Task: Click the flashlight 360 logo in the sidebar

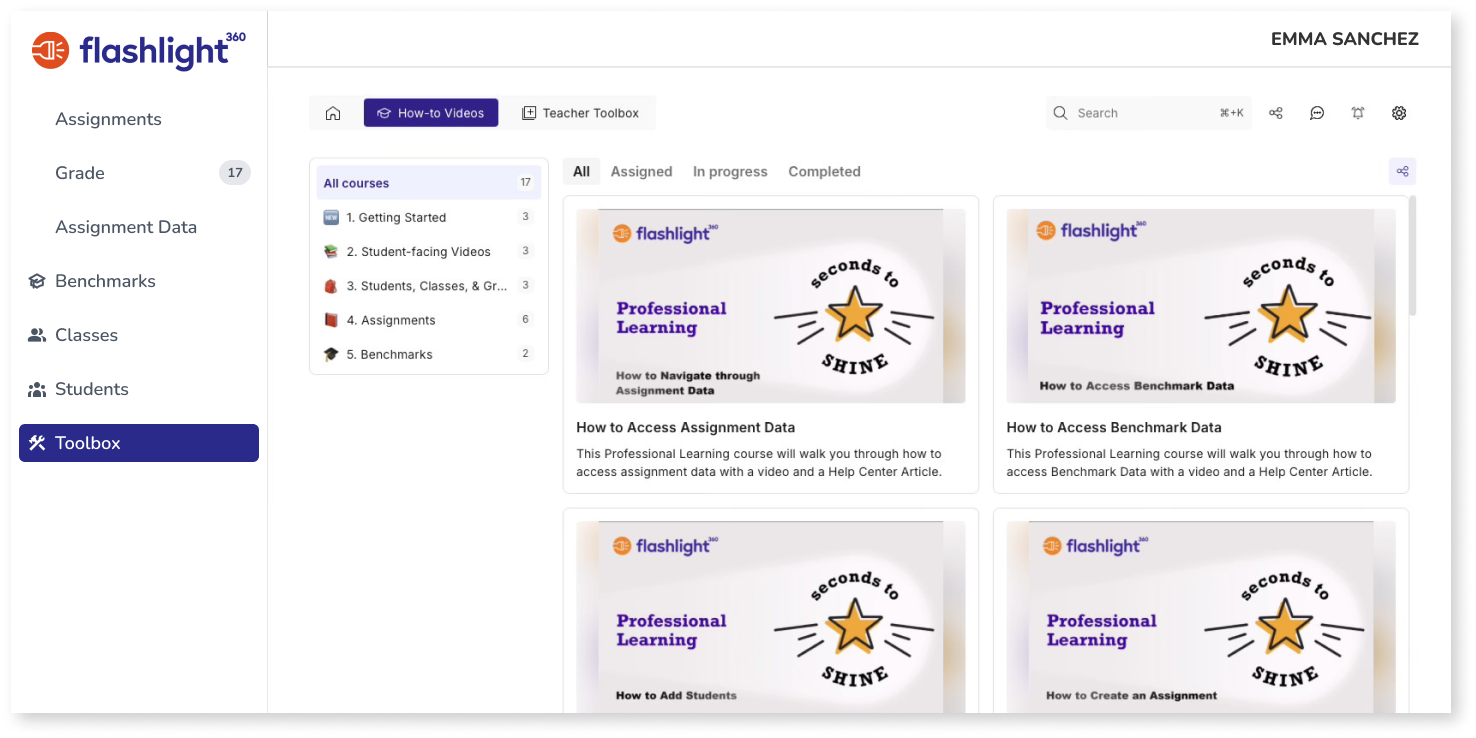Action: (x=139, y=51)
